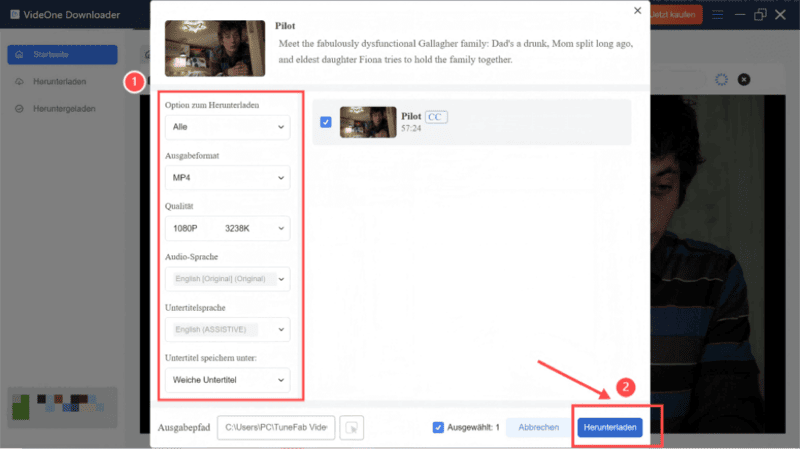Click the blue Herunterladen button
The image size is (800, 449).
point(609,427)
